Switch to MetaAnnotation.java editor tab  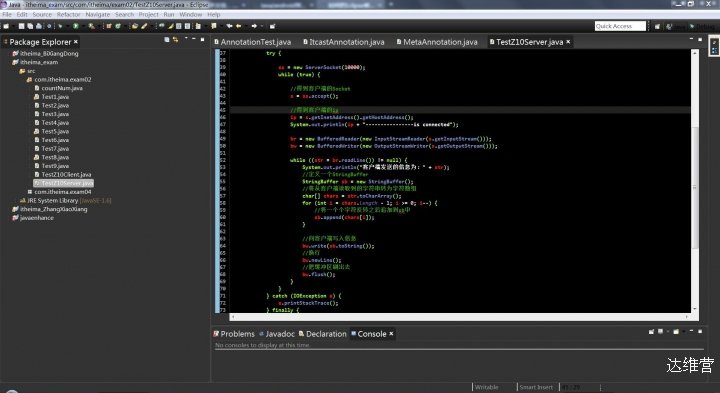click(437, 42)
